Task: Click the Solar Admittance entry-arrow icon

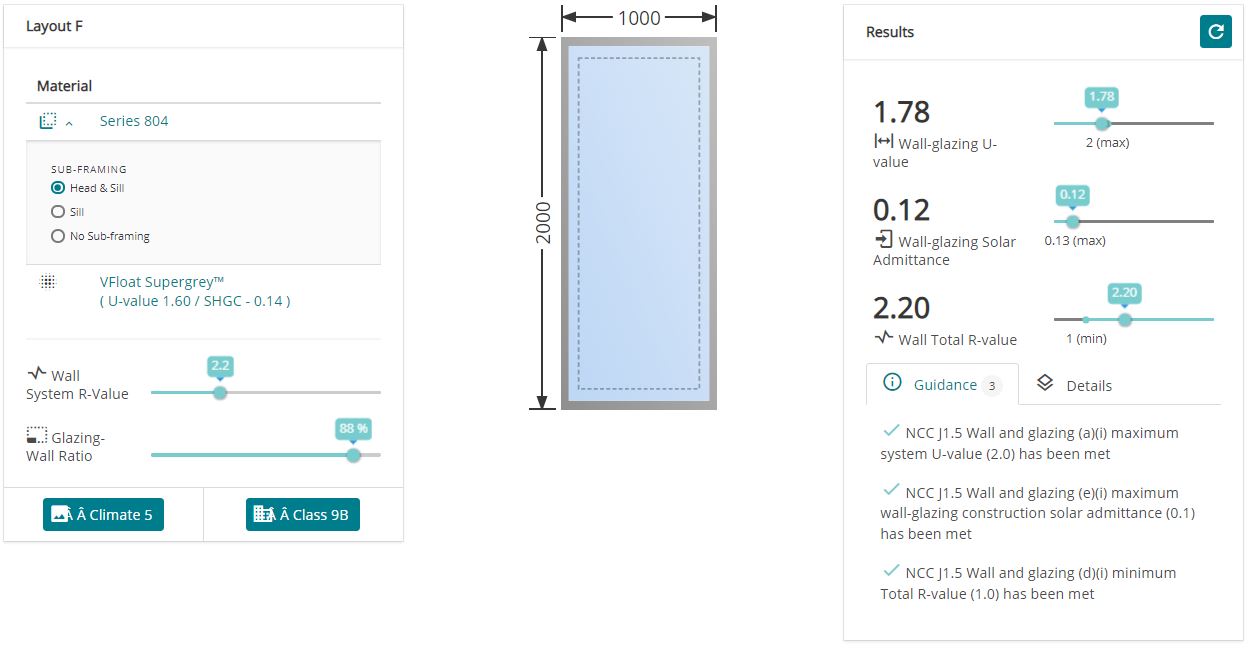Action: 883,240
